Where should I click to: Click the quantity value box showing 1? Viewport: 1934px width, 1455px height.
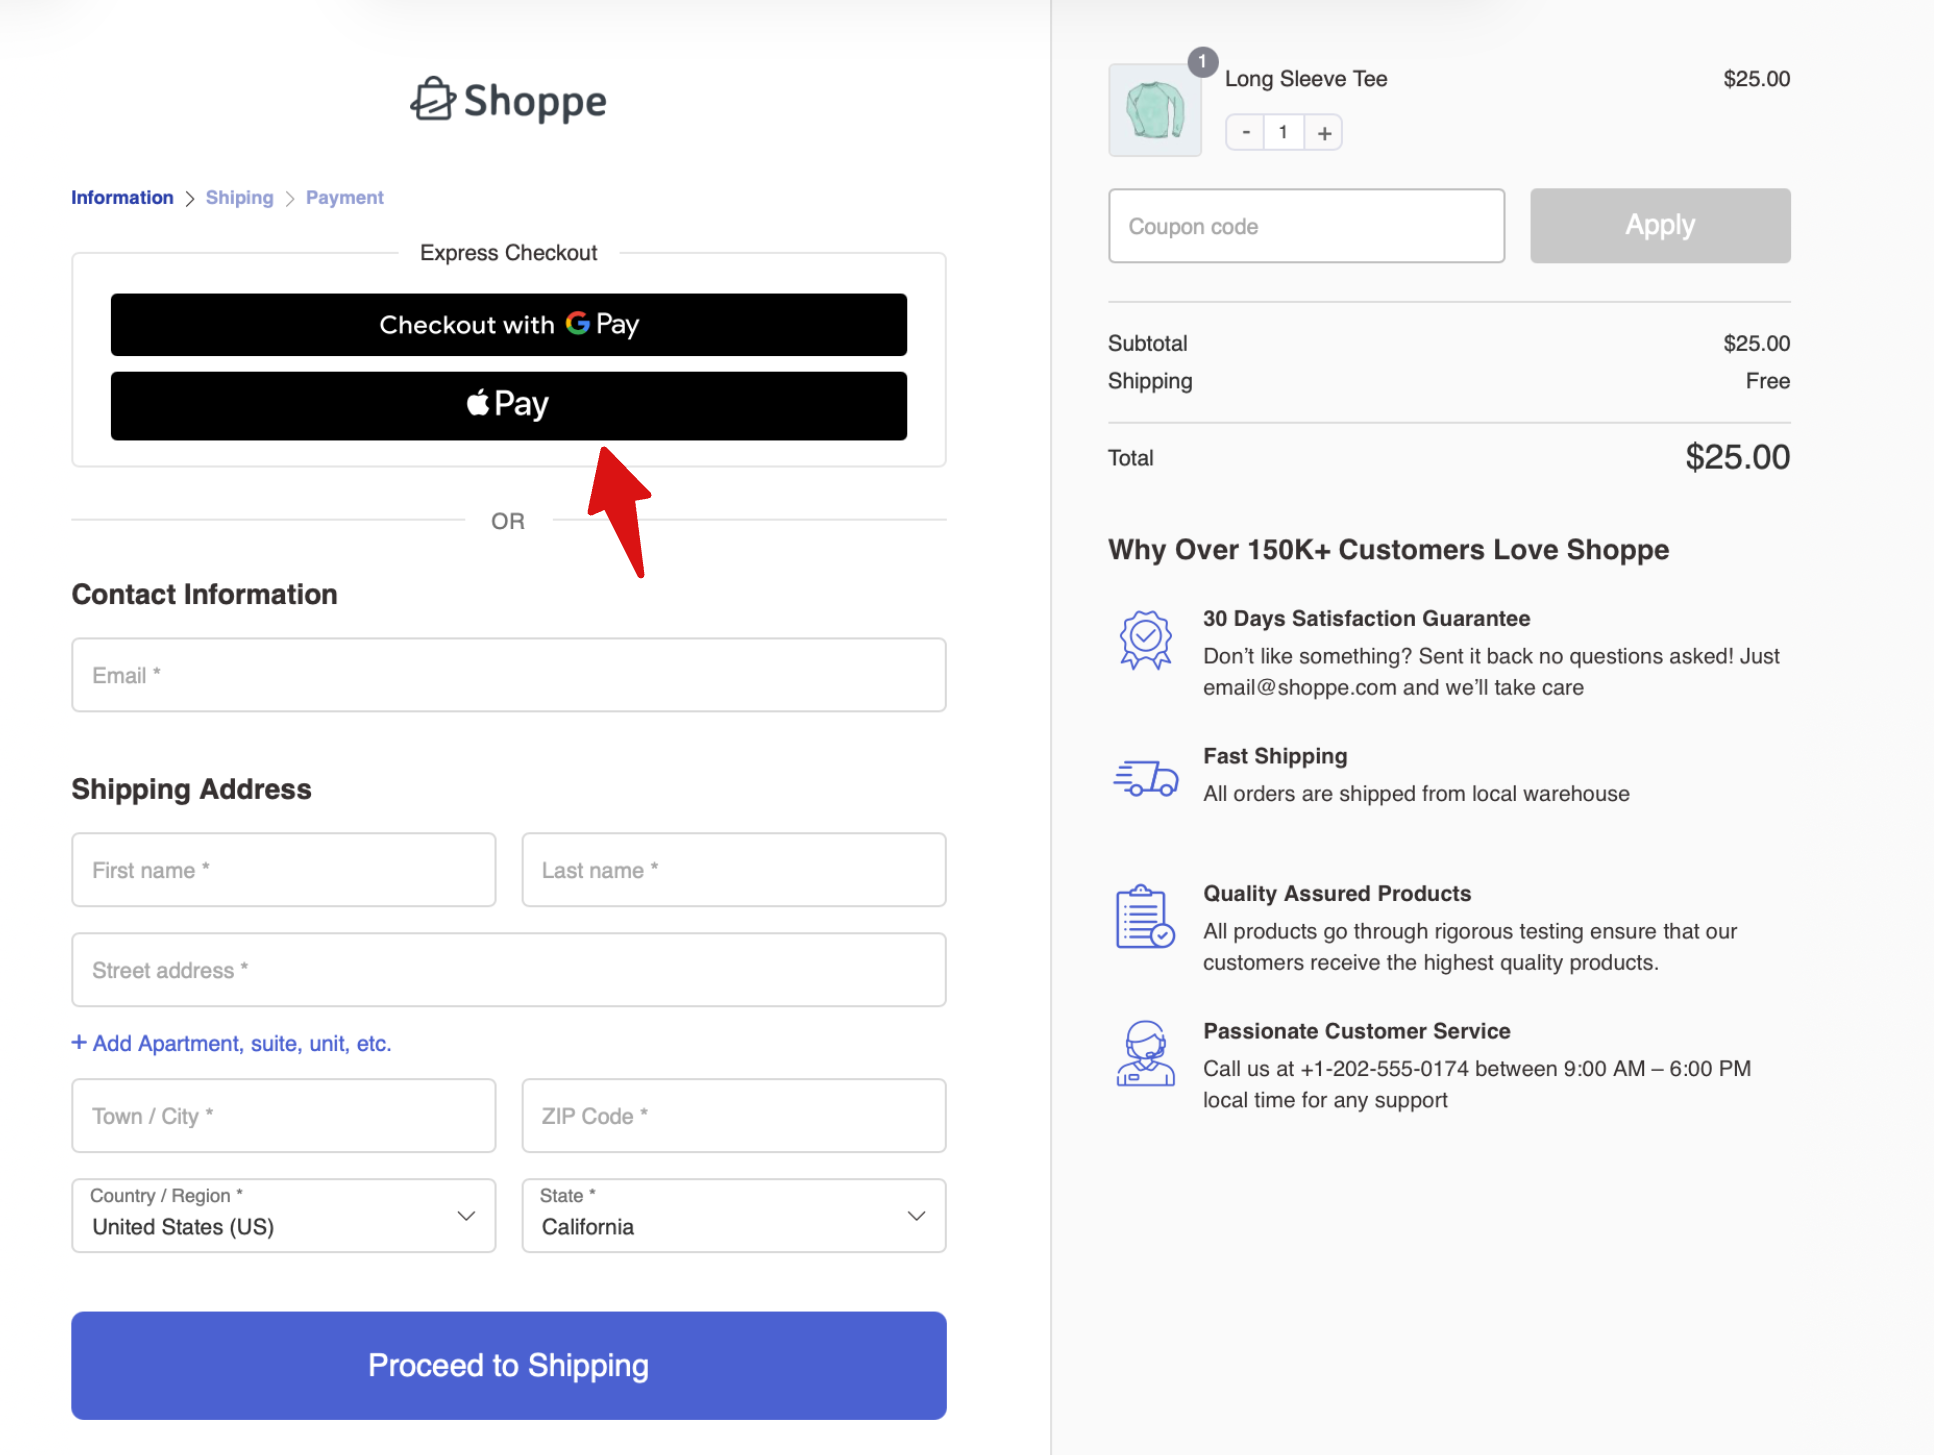(x=1284, y=132)
